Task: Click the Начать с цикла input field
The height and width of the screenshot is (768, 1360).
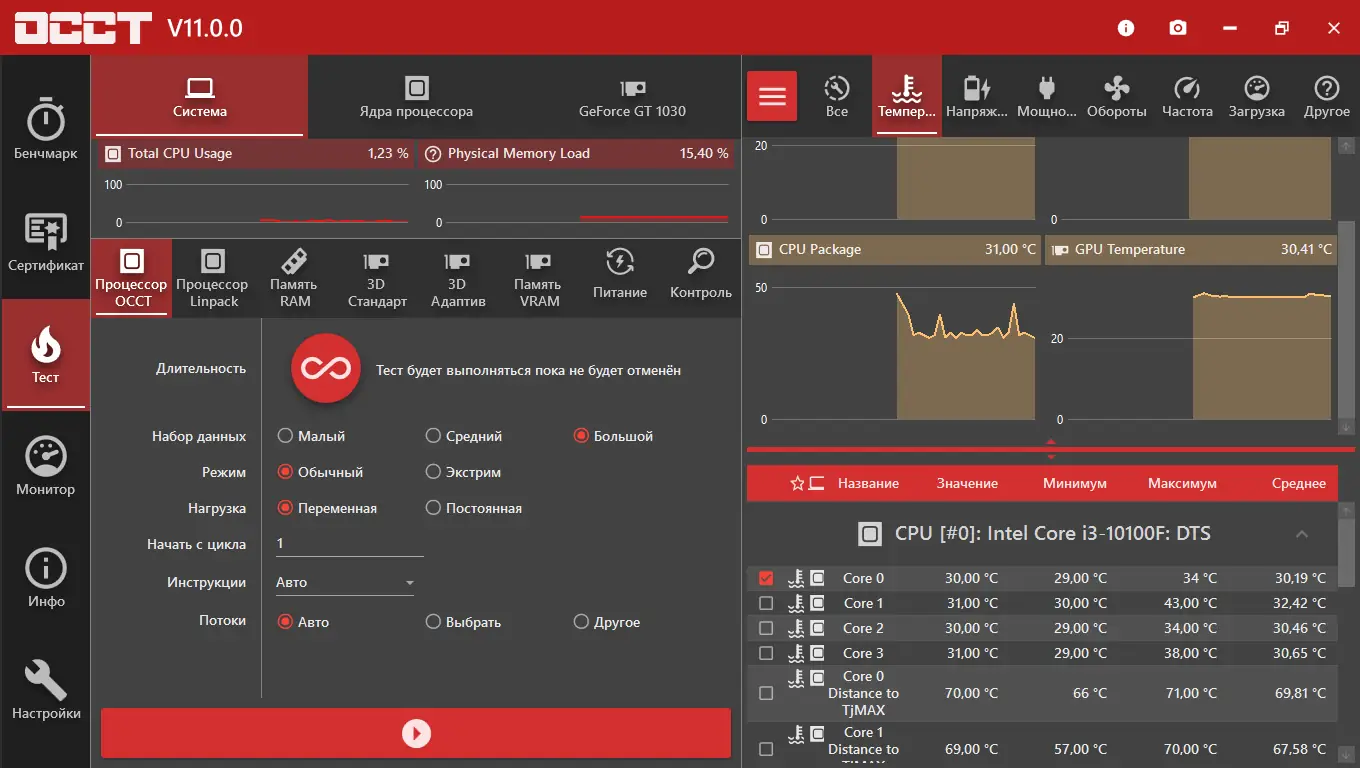Action: click(350, 543)
